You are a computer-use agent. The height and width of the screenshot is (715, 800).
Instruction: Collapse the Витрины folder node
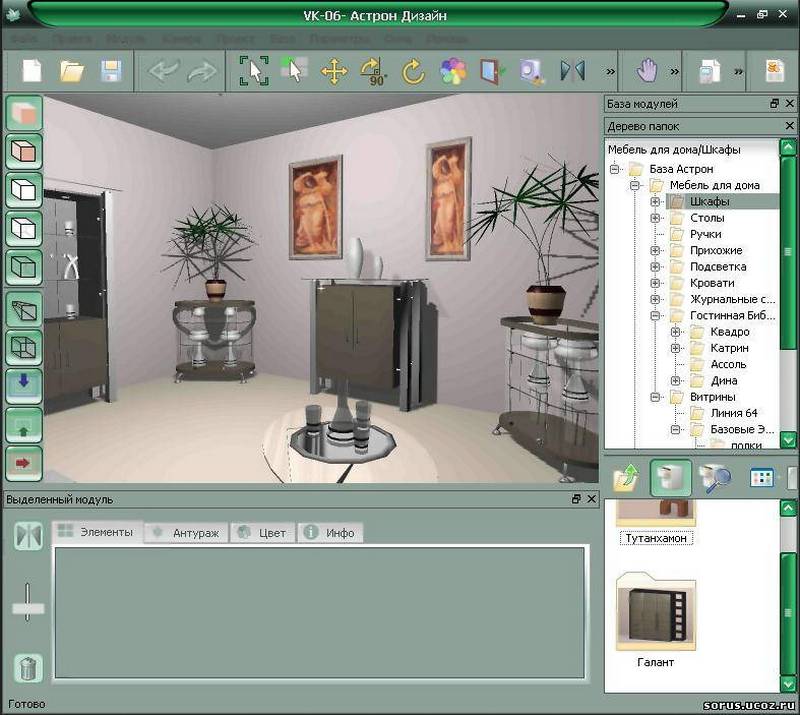tap(656, 397)
